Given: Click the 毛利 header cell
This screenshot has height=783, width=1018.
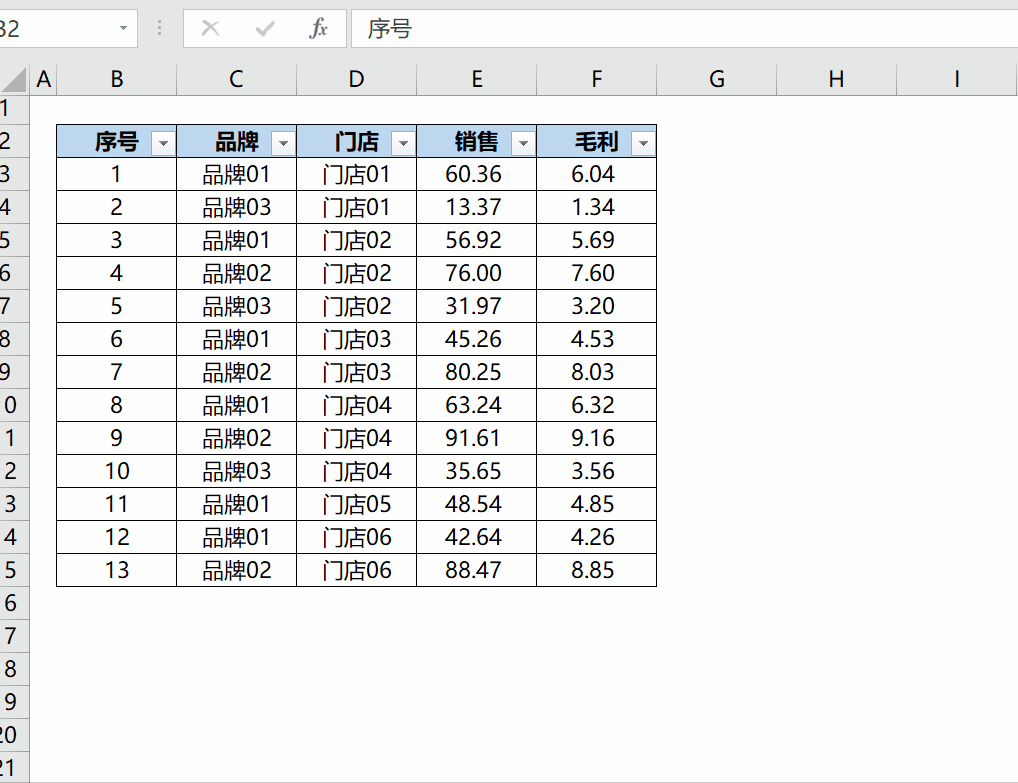Looking at the screenshot, I should click(597, 141).
